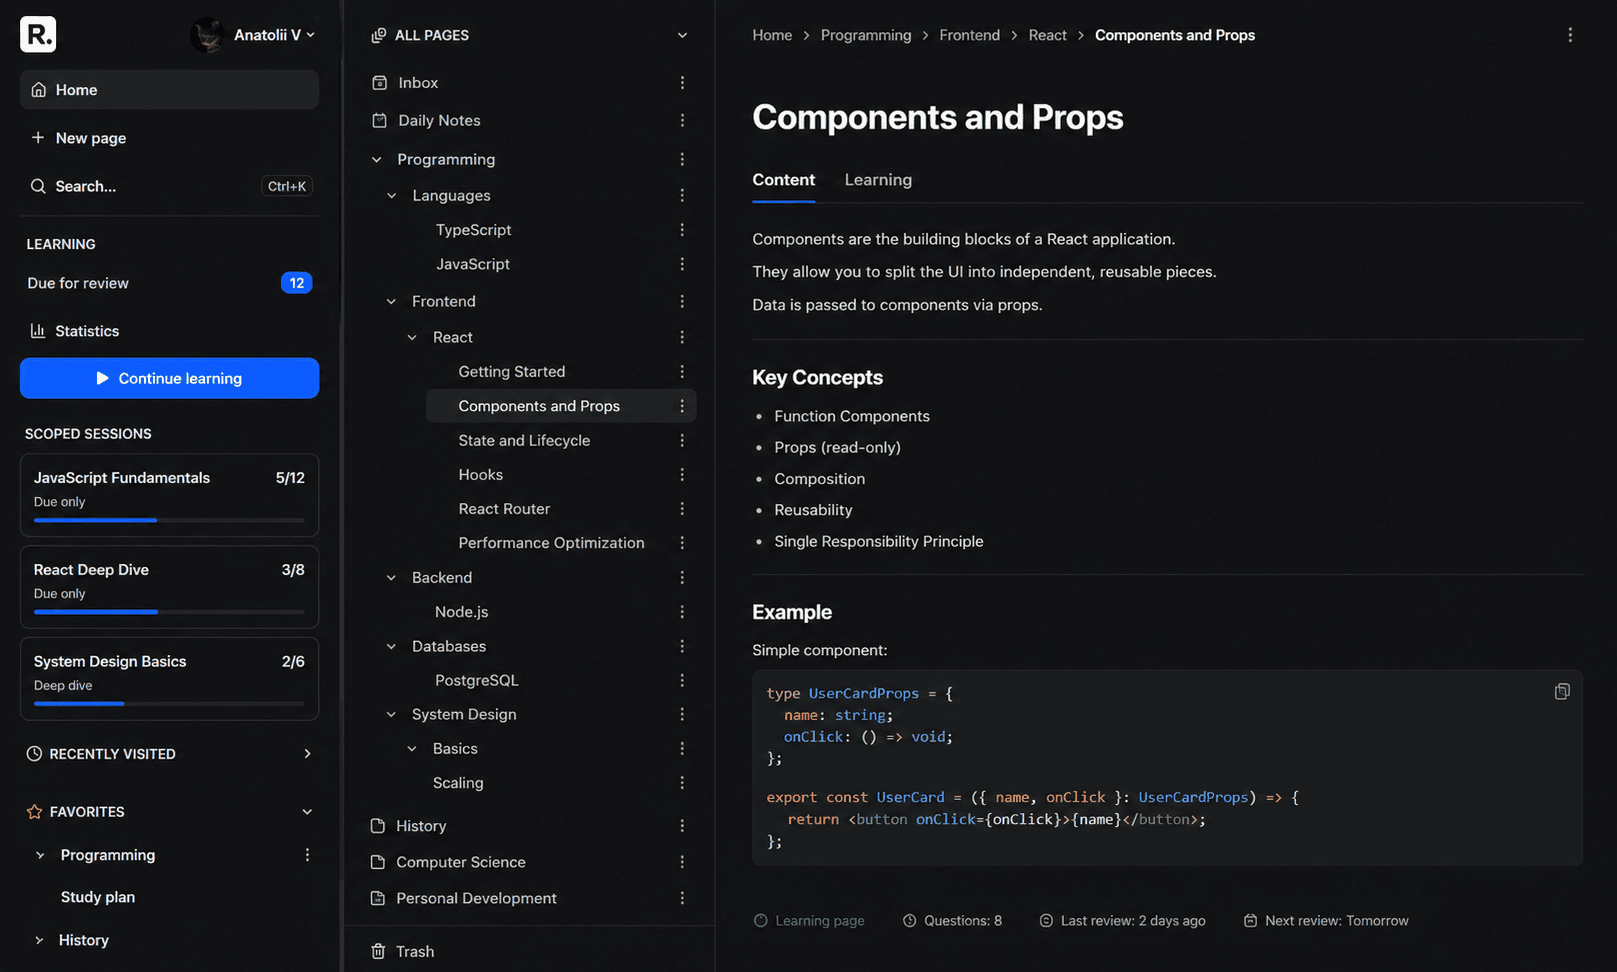
Task: Expand History under Favorites
Action: (39, 940)
